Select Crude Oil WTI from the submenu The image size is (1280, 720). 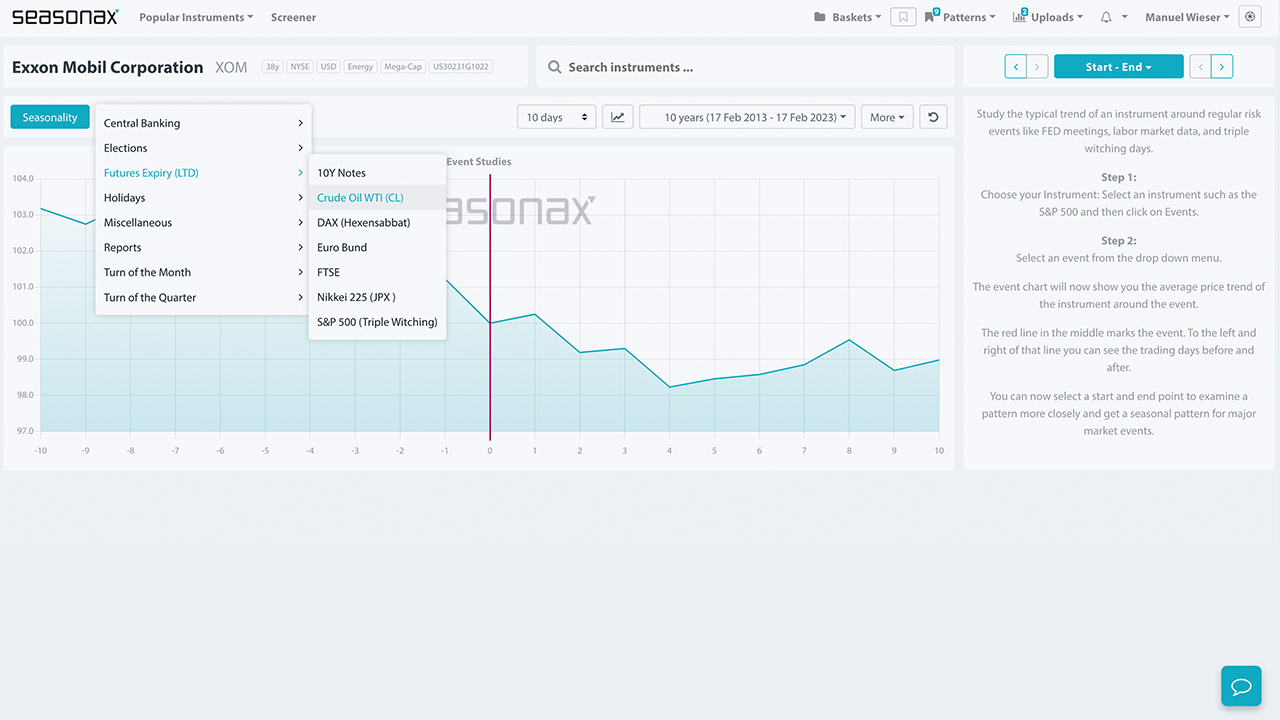[360, 197]
